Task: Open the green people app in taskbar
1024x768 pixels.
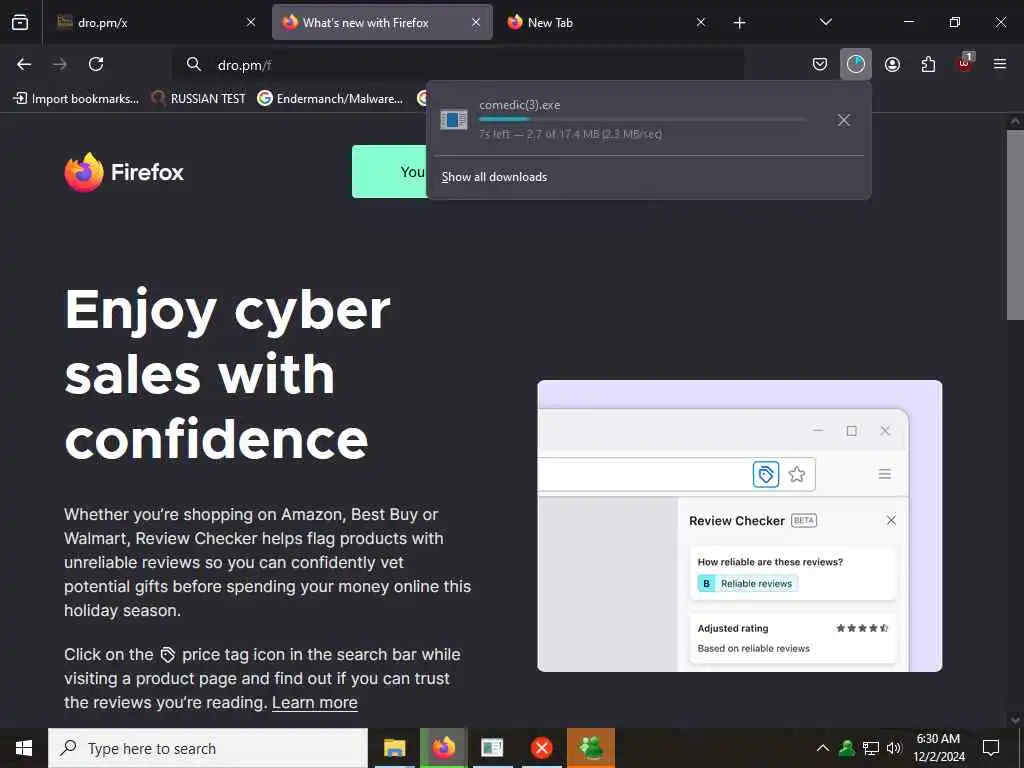Action: coord(591,748)
